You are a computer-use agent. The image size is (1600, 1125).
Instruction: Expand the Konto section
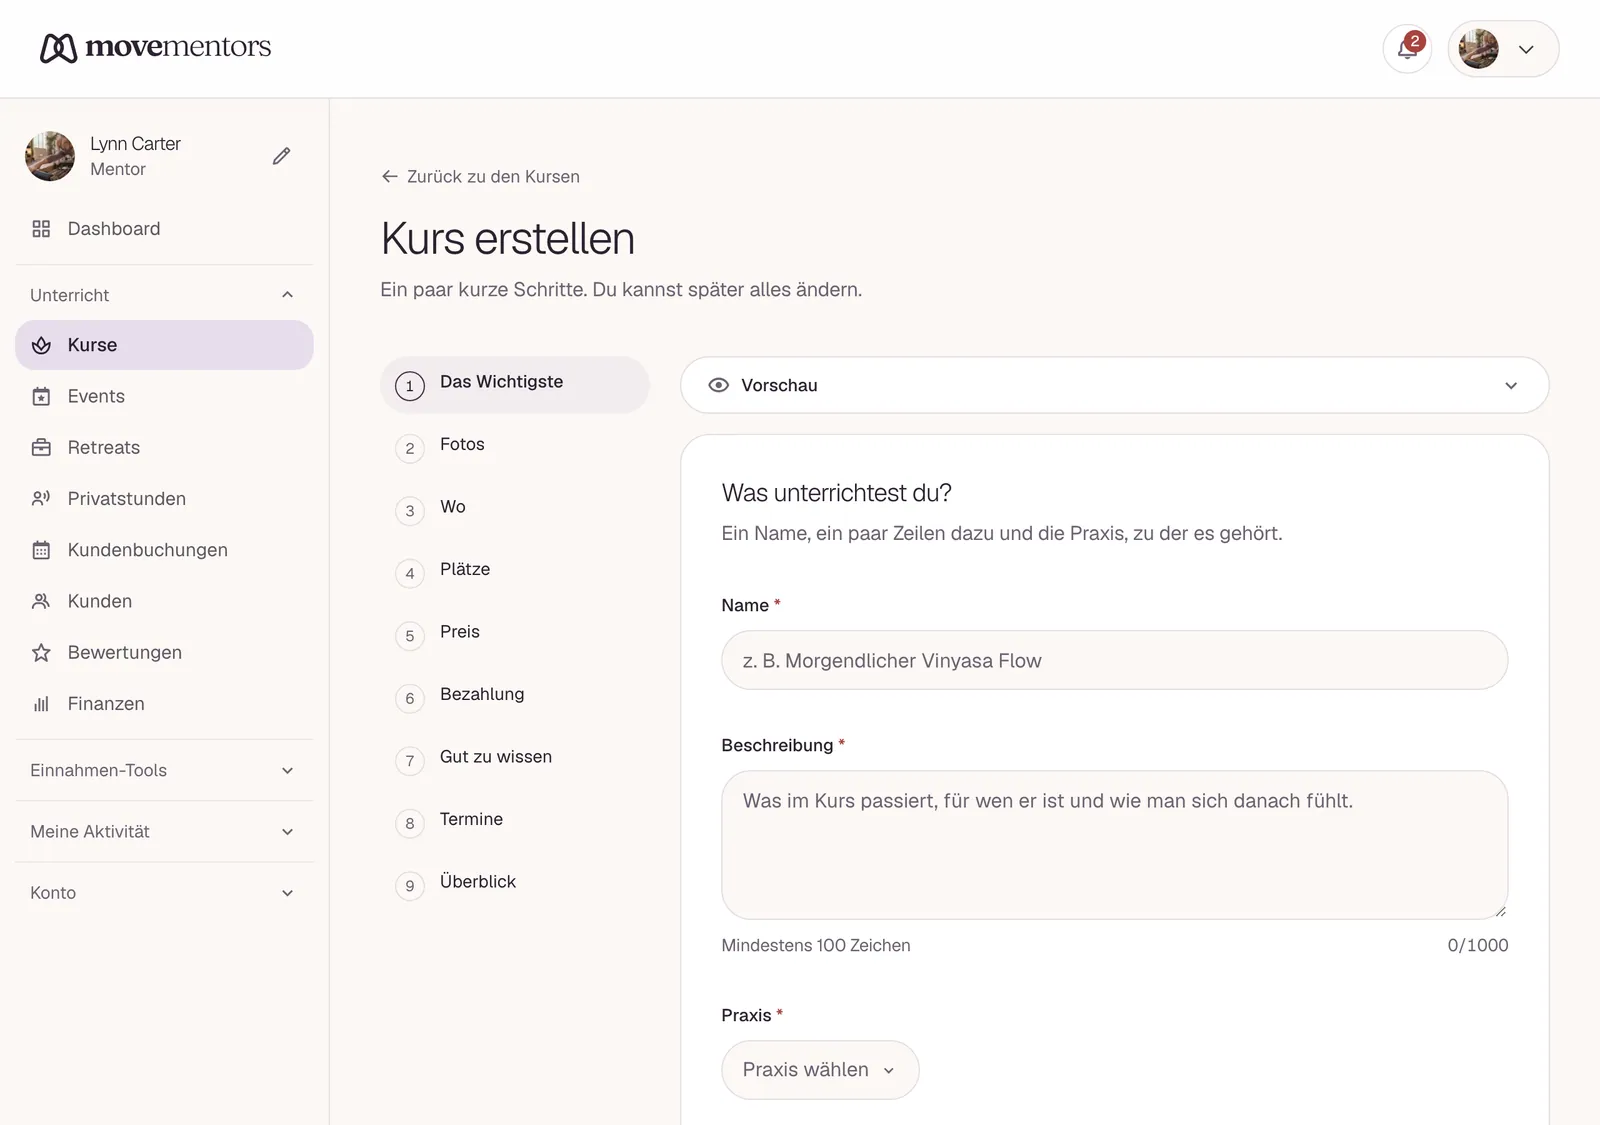click(x=164, y=893)
